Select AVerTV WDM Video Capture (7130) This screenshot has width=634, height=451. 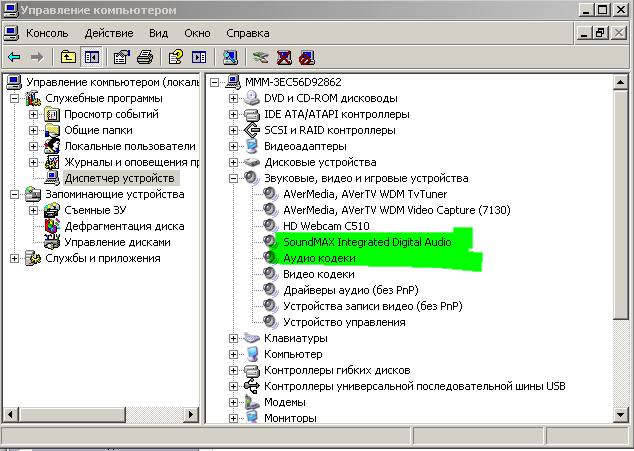click(x=397, y=210)
